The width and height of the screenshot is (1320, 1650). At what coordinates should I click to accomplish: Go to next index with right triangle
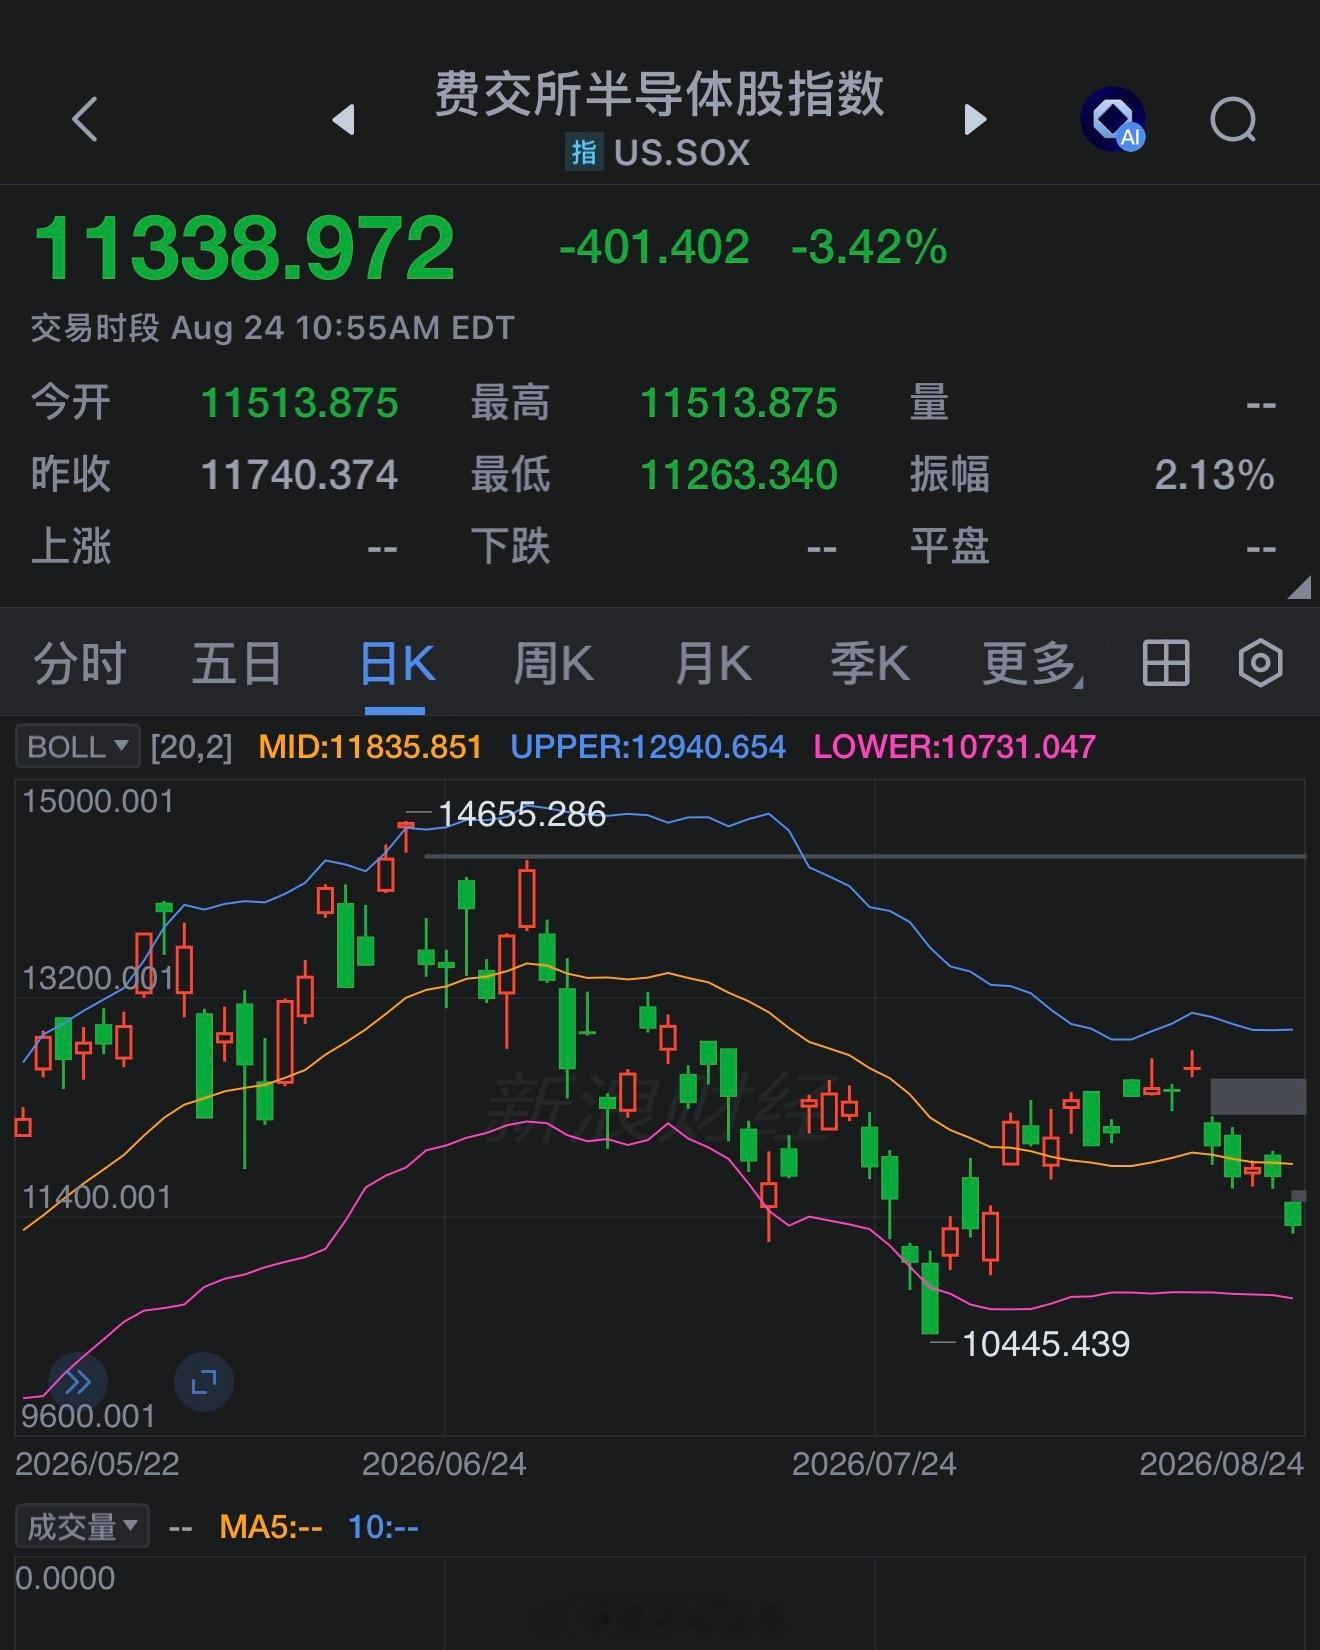tap(975, 120)
